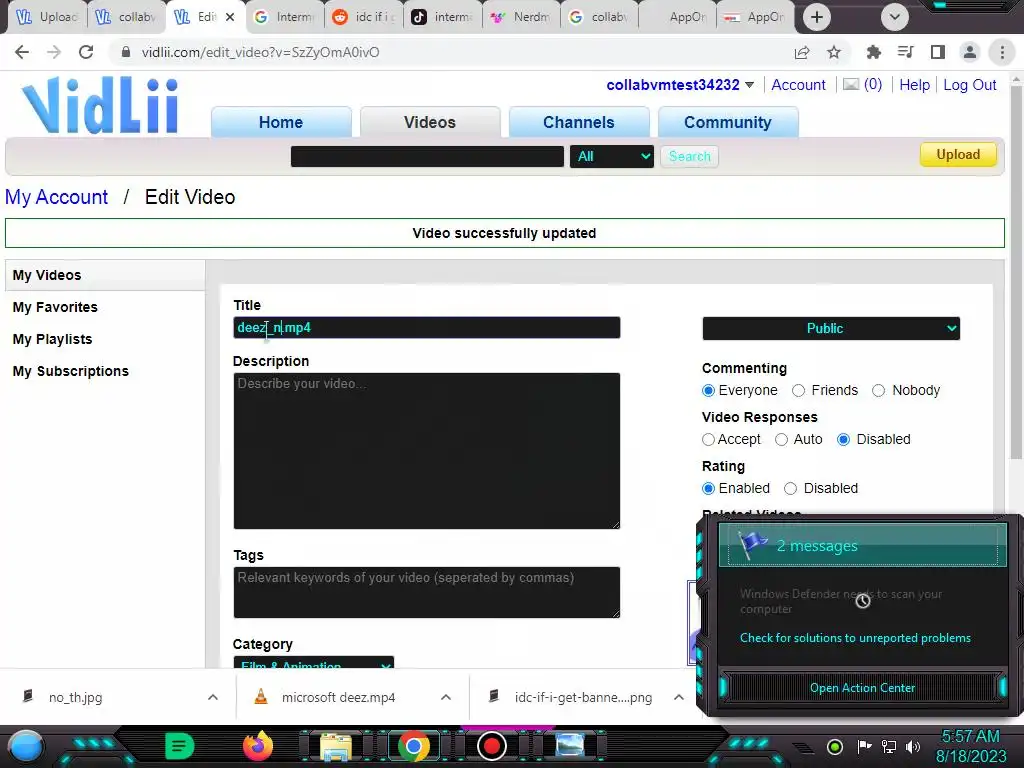Expand options for no_th.jpg download

(x=213, y=697)
